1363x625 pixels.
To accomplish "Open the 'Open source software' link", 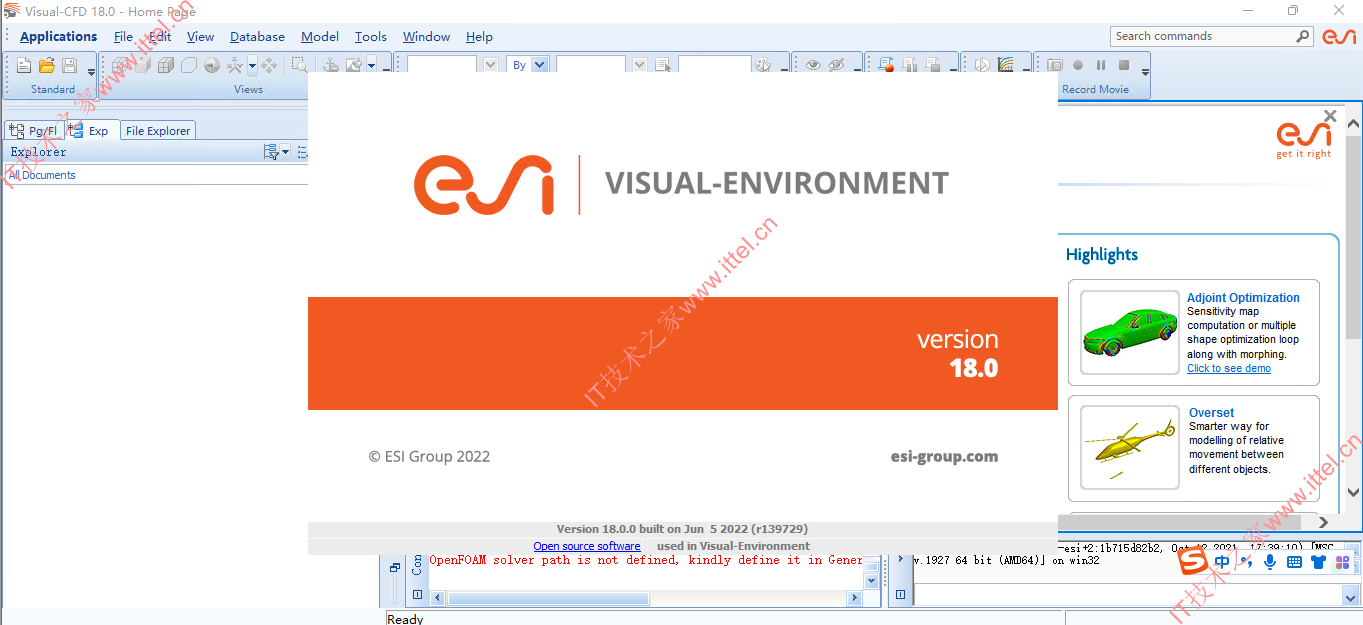I will coord(587,546).
